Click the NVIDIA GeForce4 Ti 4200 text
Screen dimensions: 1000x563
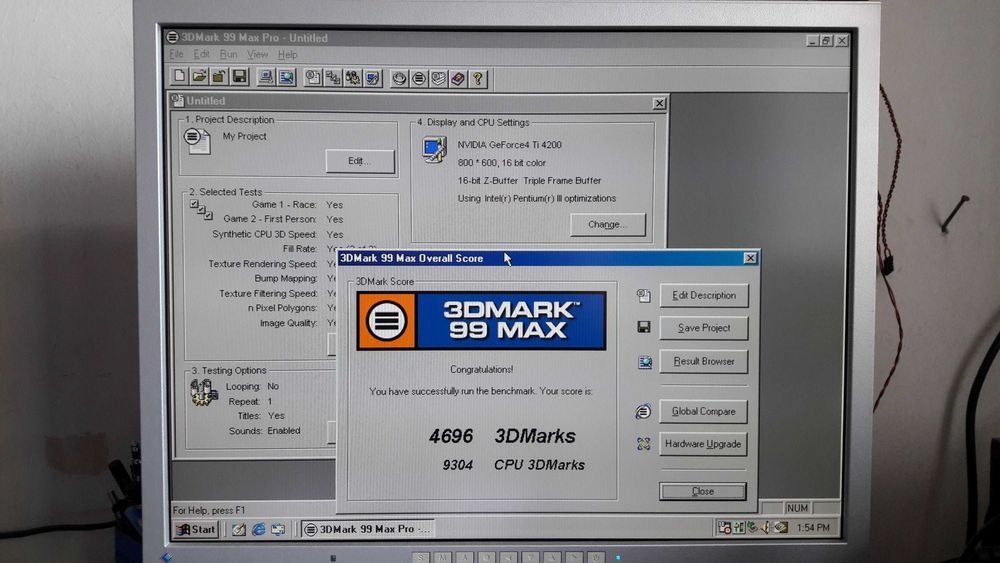510,145
